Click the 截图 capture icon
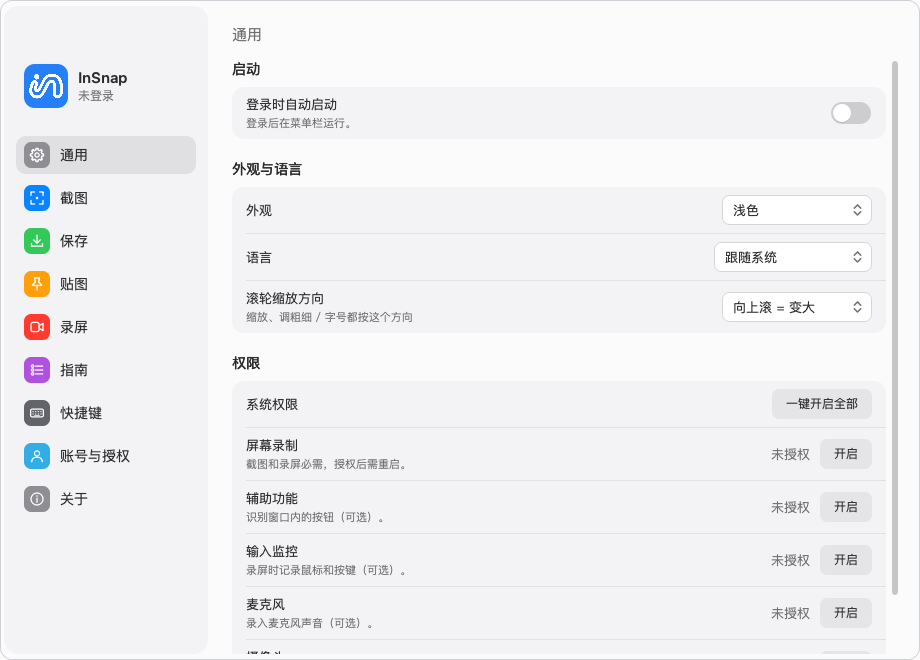The image size is (920, 660). (37, 198)
